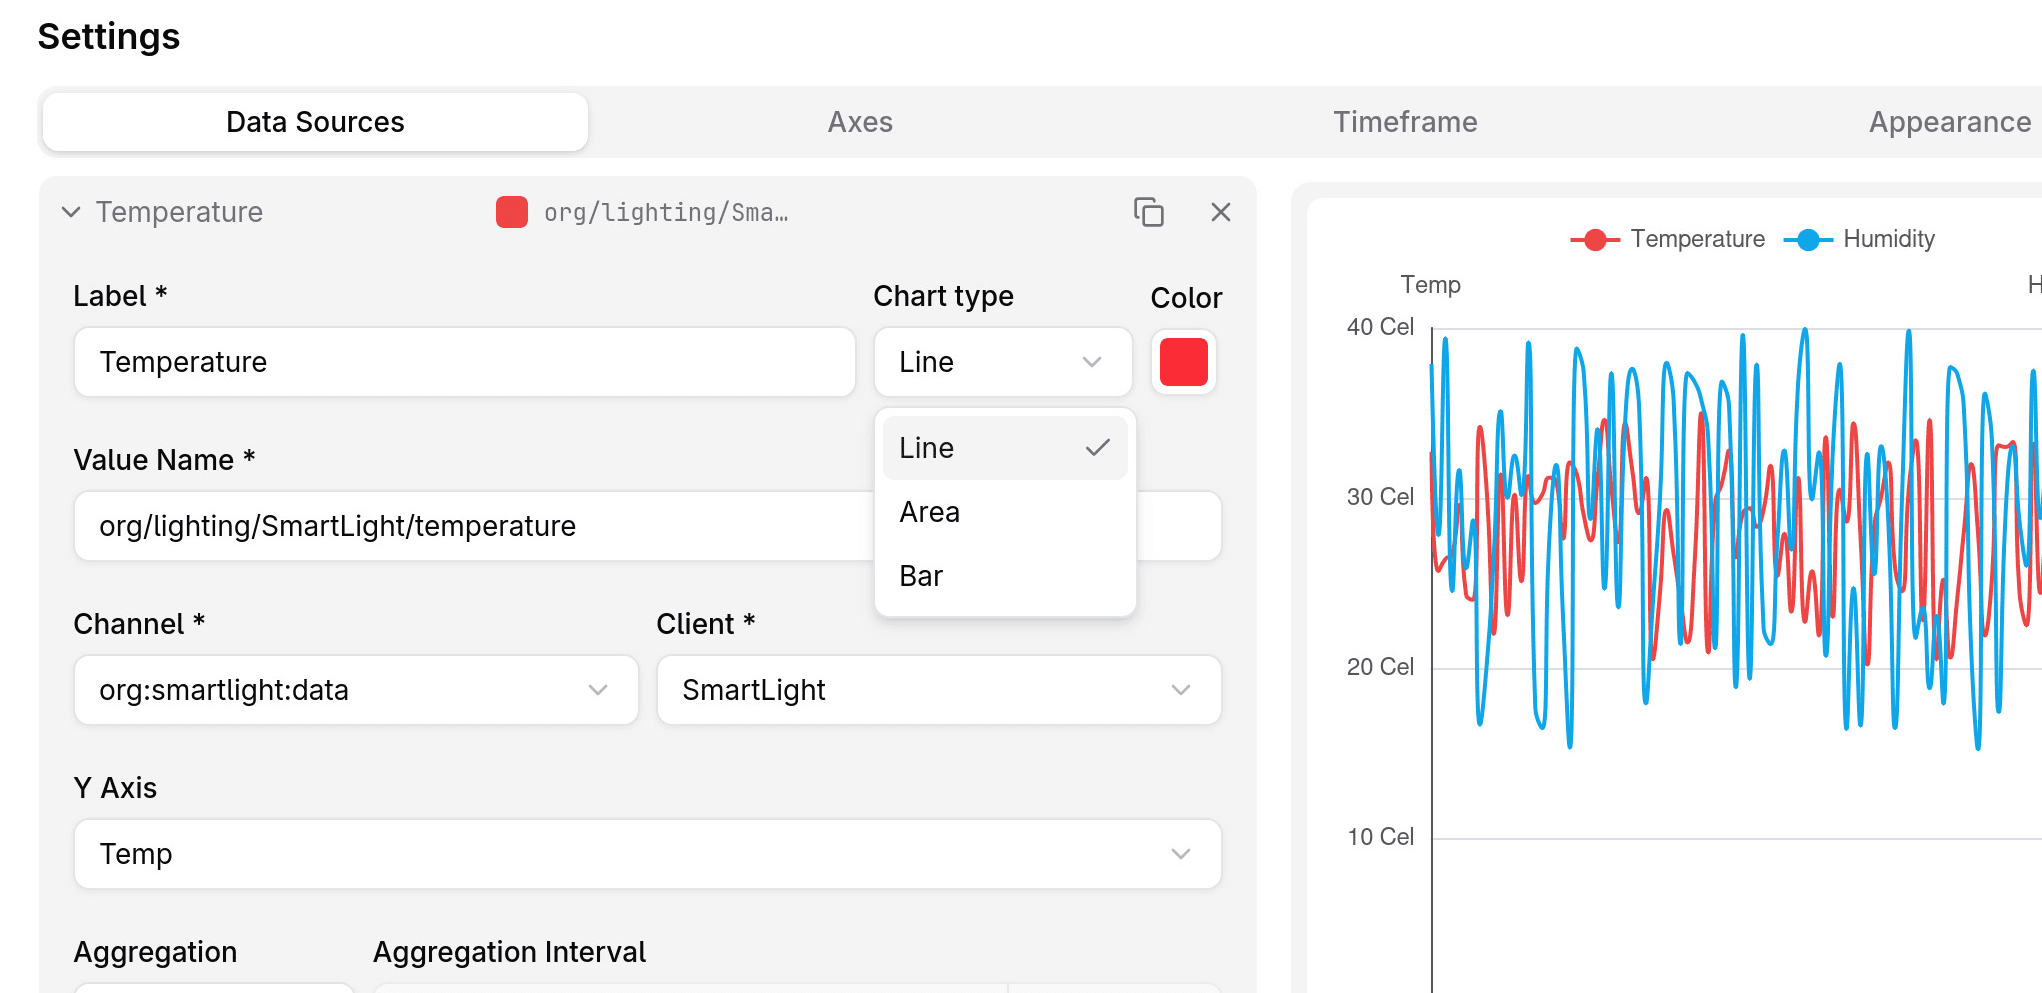Duplicate the Temperature data source
Image resolution: width=2042 pixels, height=993 pixels.
[x=1150, y=212]
